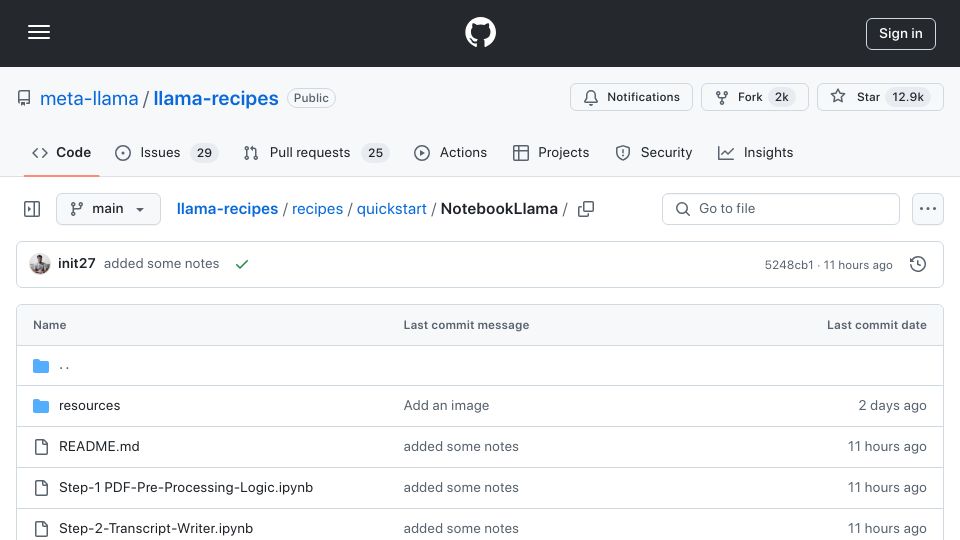This screenshot has height=540, width=960.
Task: Open Step-1 PDF-Pre-Processing-Logic.ipynb
Action: (186, 487)
